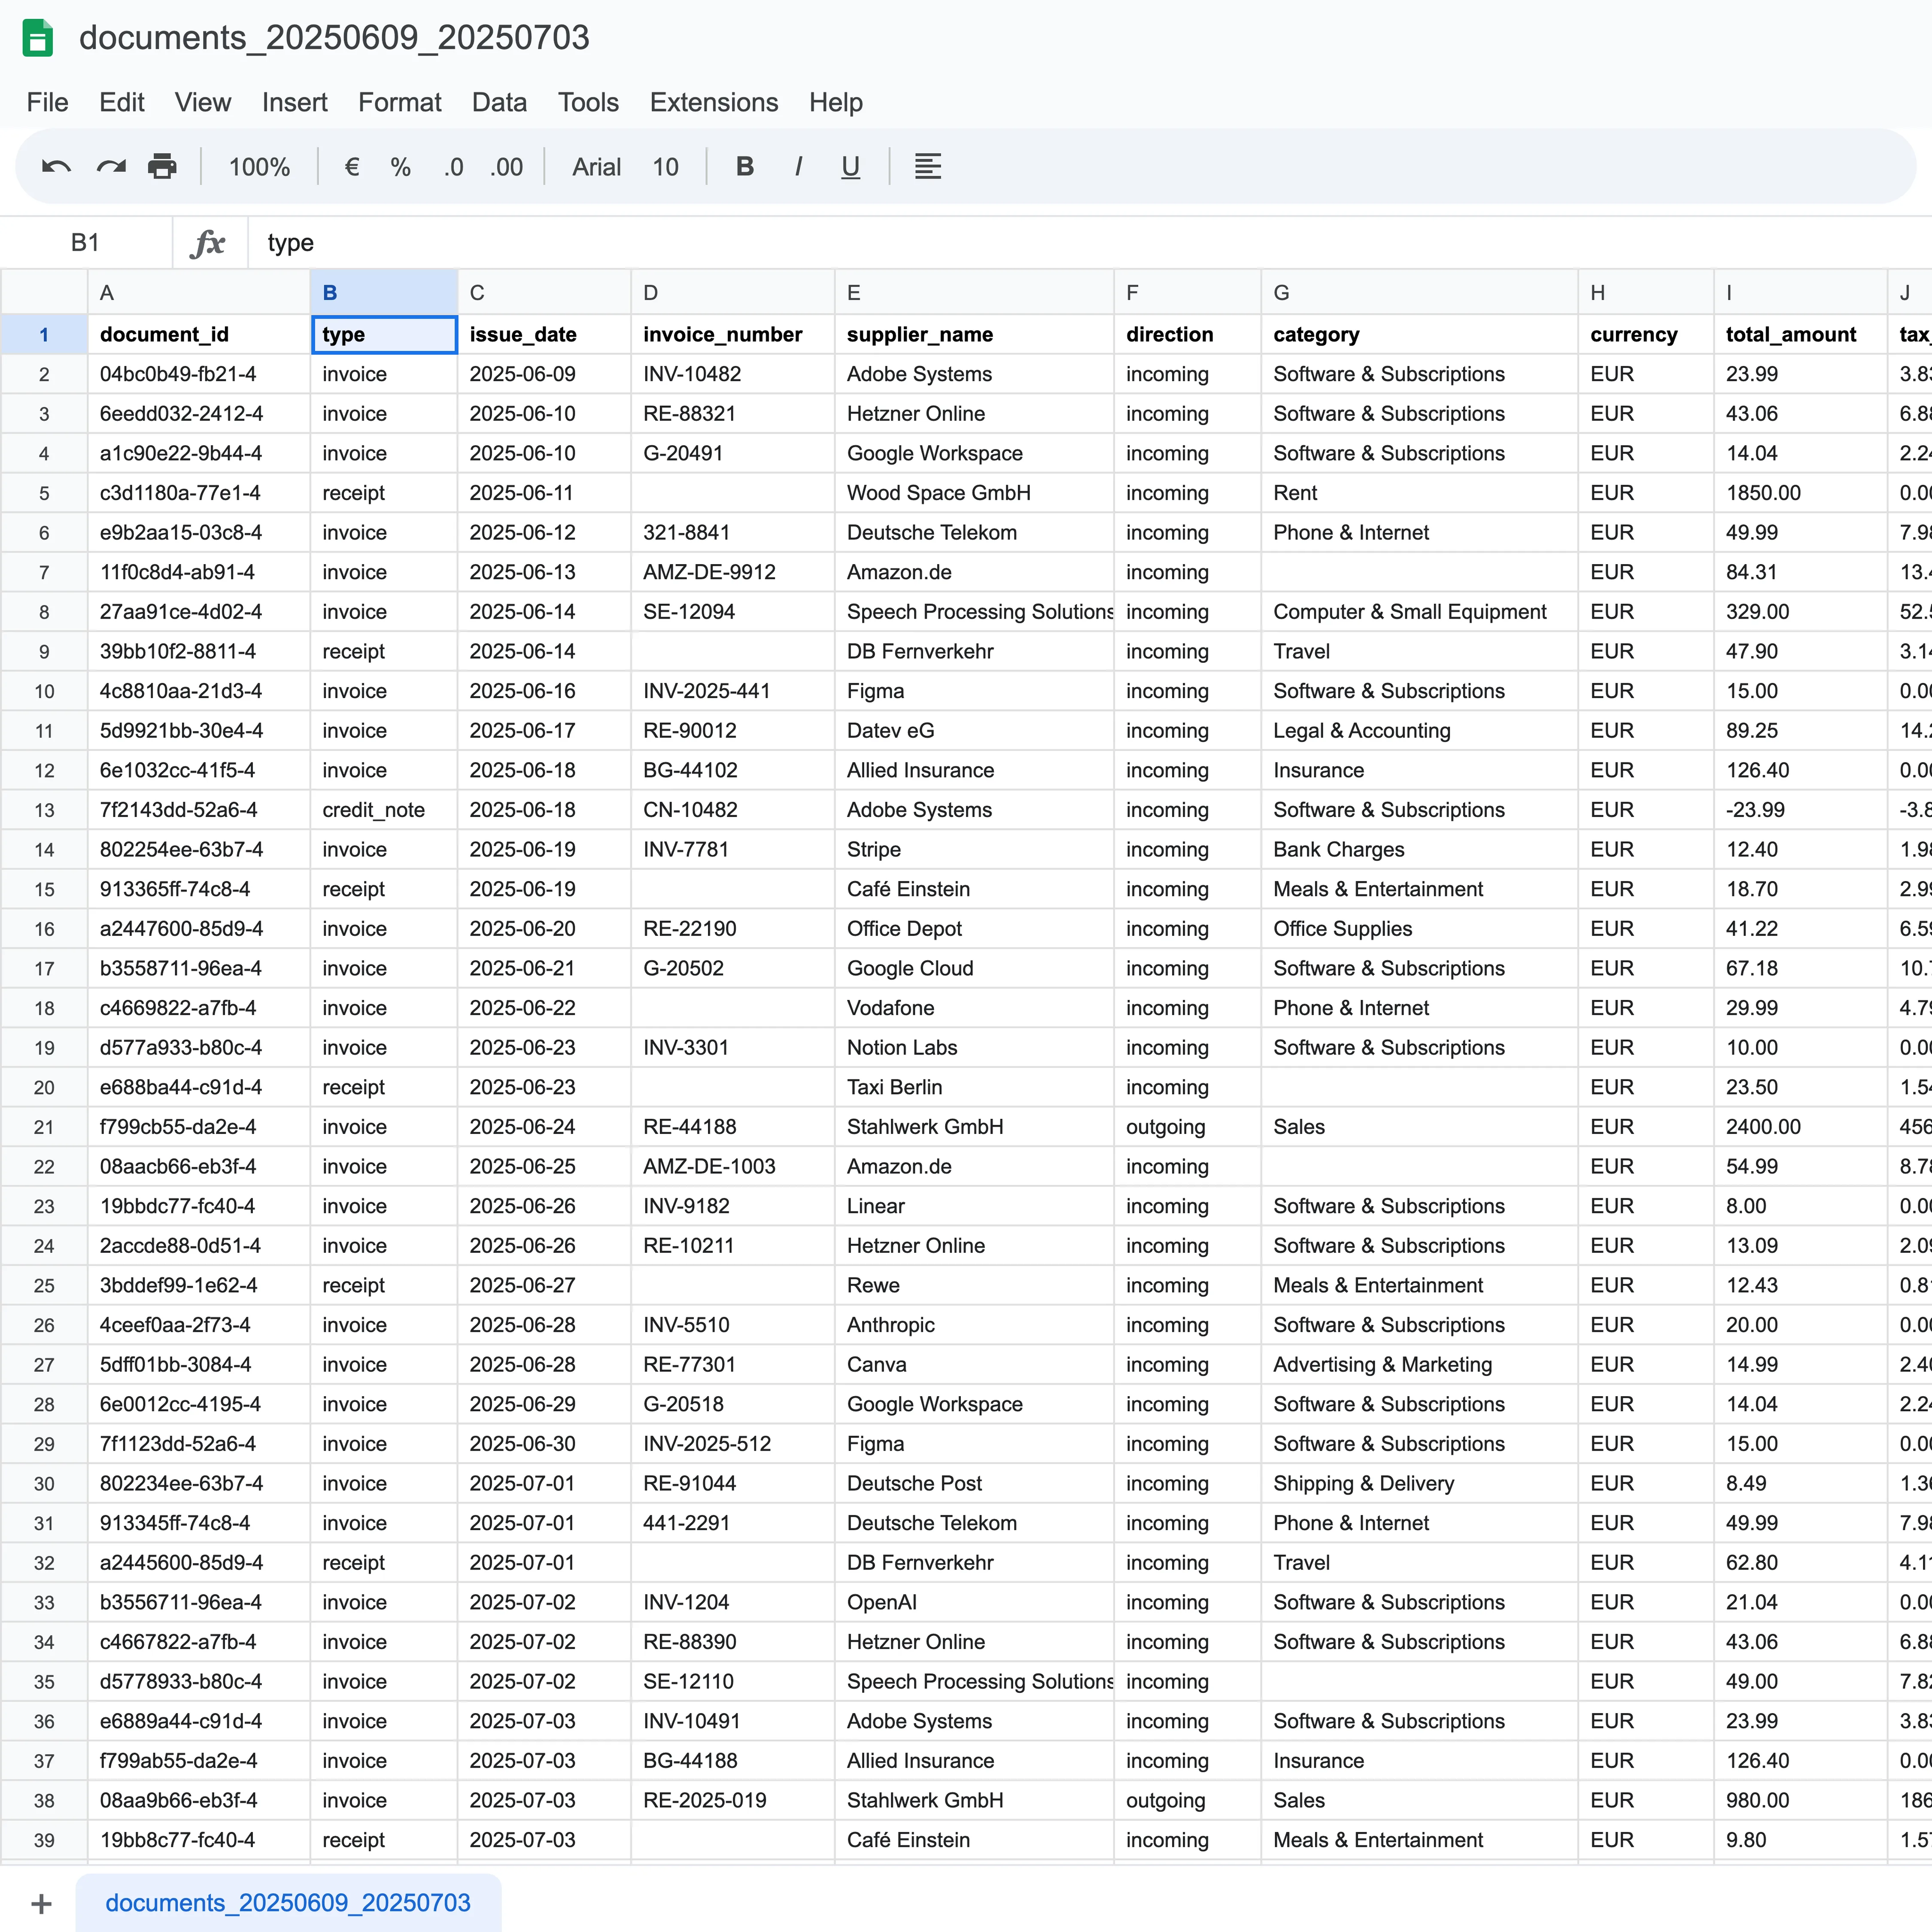Click the OpenAI supplier cell
Image resolution: width=1932 pixels, height=1932 pixels.
(974, 1602)
